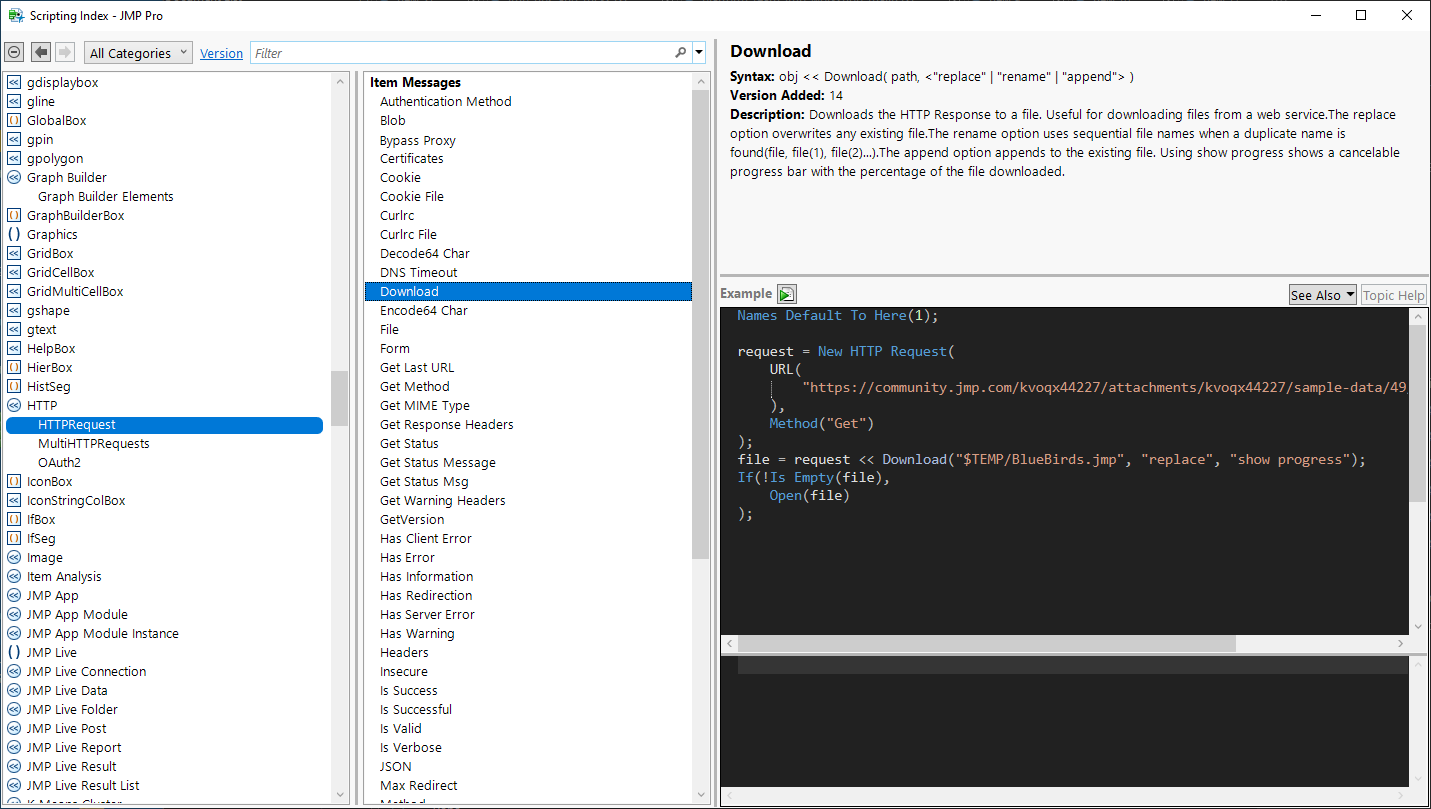
Task: Click the Topic Help button
Action: 1392,295
